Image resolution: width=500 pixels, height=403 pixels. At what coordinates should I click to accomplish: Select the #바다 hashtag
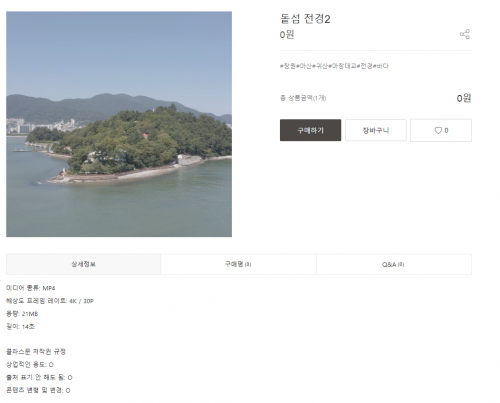coord(381,66)
